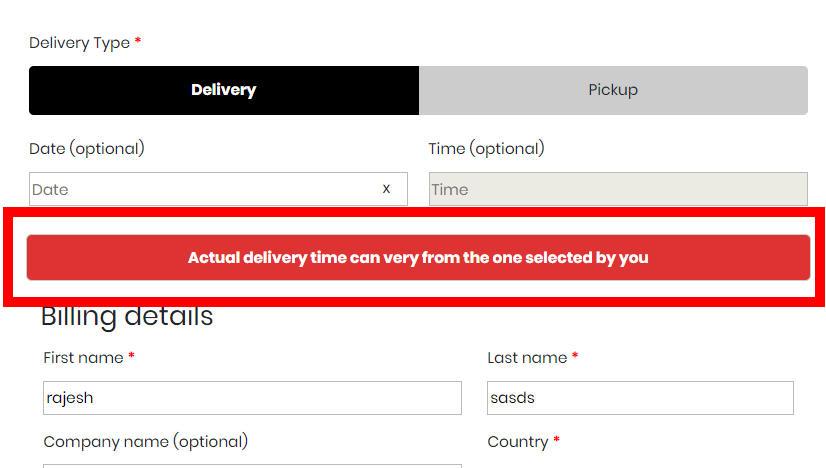The image size is (826, 468).
Task: Click the red asterisk beside Delivery Type
Action: [138, 42]
